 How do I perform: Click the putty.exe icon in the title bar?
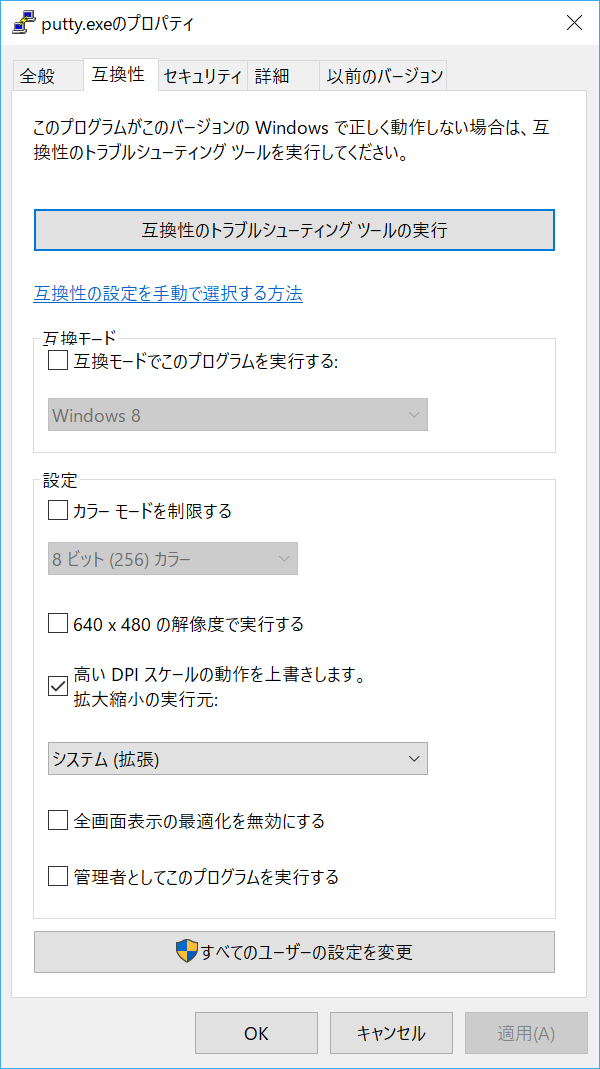[22, 21]
